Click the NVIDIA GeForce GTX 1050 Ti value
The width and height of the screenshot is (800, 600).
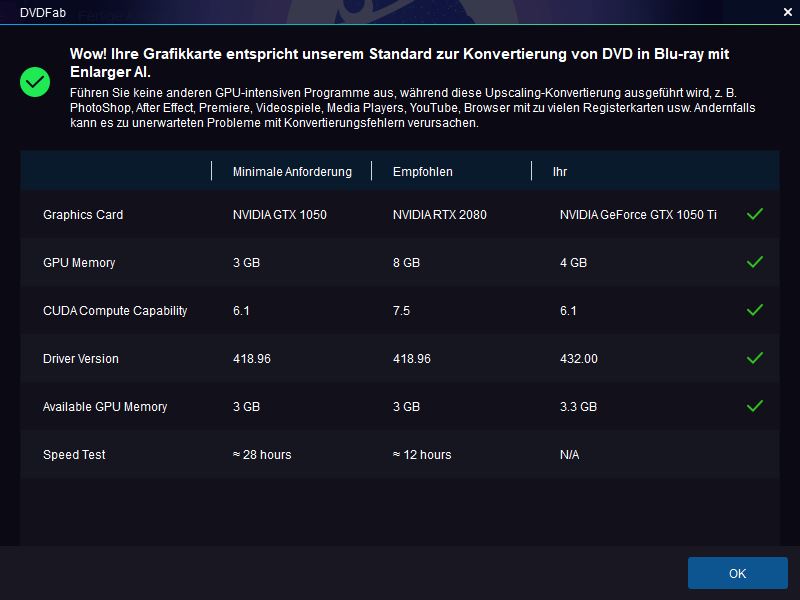(638, 215)
